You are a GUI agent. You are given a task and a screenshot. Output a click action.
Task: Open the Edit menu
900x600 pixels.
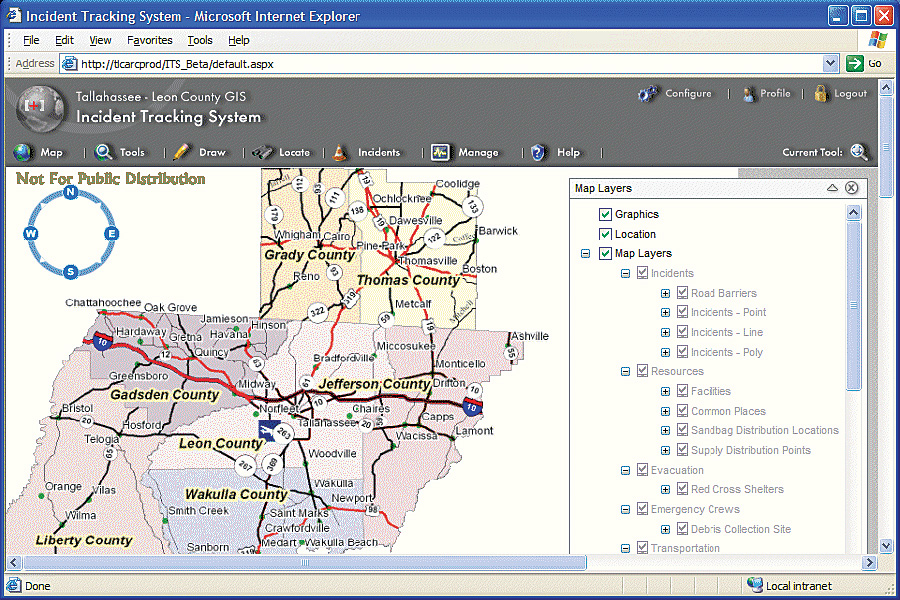(64, 40)
